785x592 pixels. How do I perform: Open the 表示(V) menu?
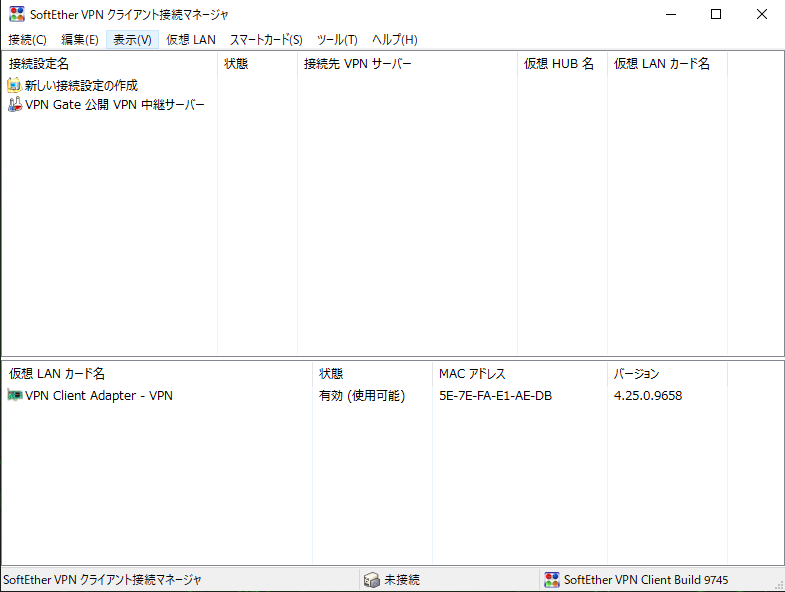pyautogui.click(x=132, y=40)
